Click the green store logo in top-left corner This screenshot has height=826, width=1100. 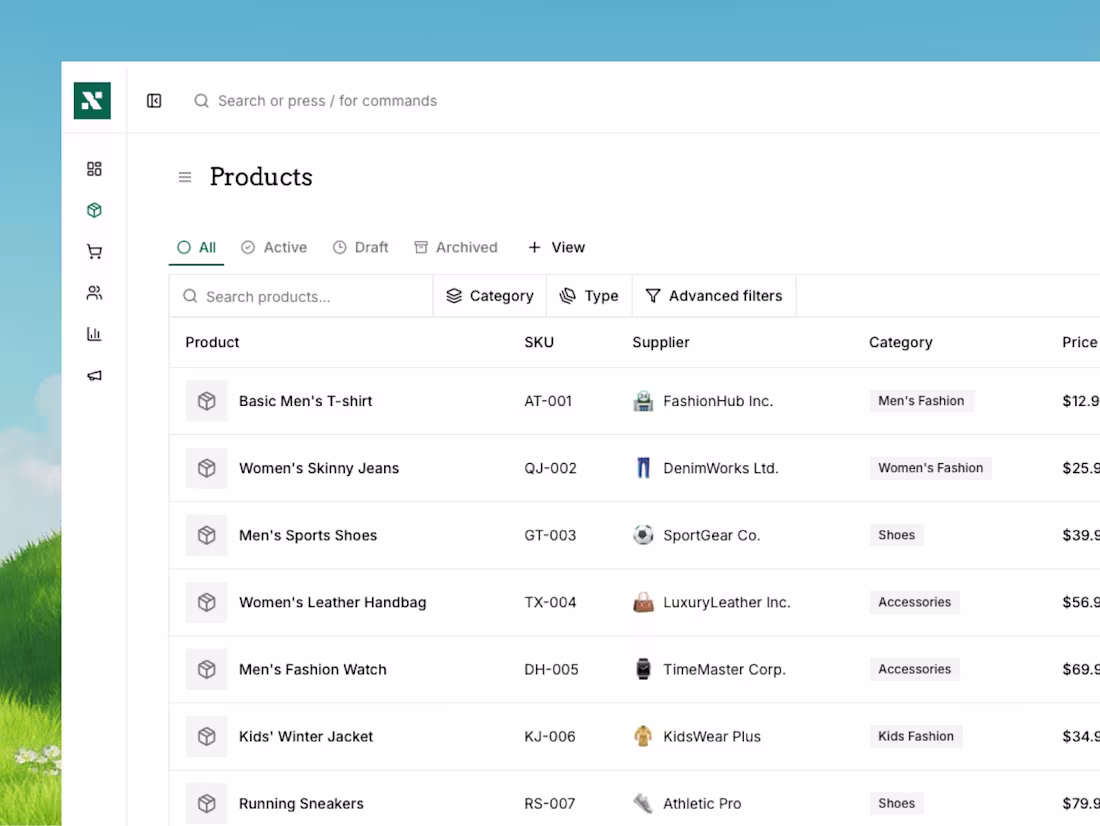click(92, 100)
